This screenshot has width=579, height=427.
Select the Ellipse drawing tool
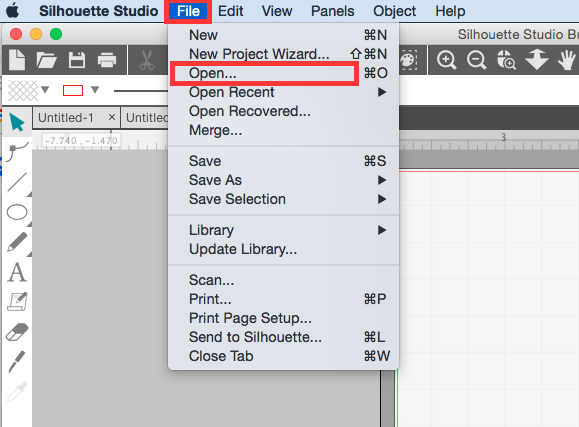pos(17,212)
